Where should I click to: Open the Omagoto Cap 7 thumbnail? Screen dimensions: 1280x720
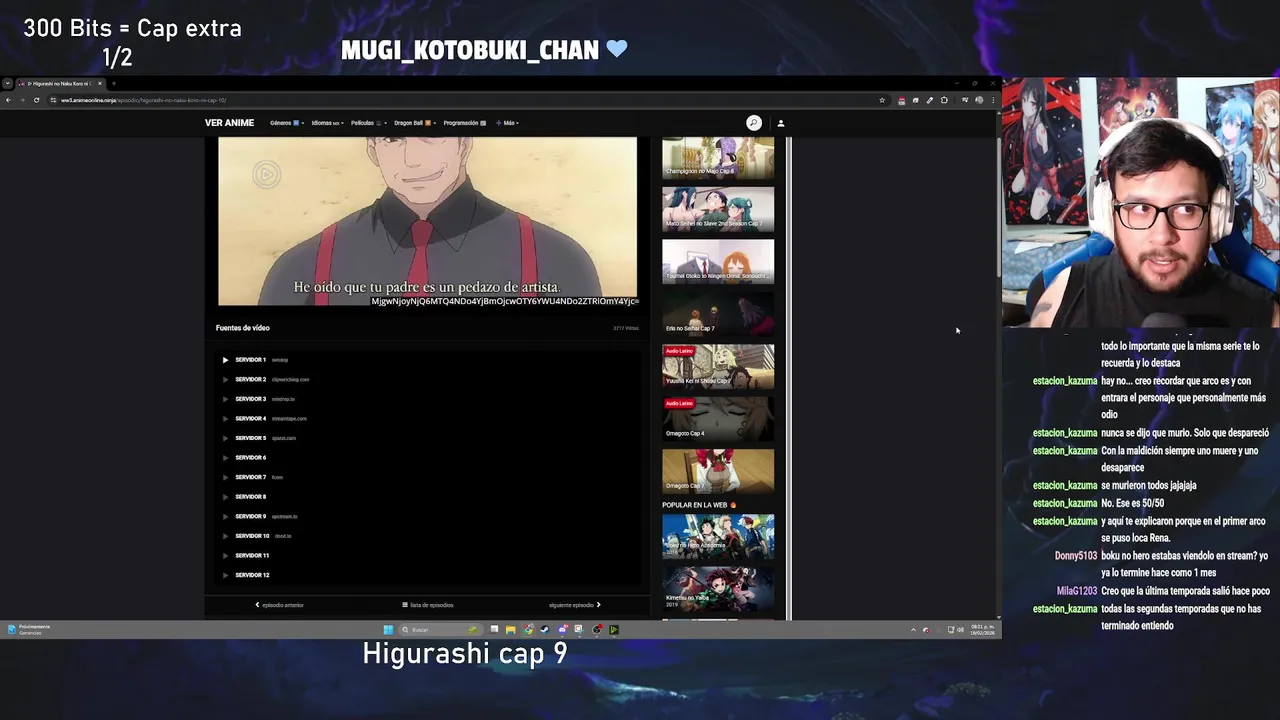click(x=718, y=471)
